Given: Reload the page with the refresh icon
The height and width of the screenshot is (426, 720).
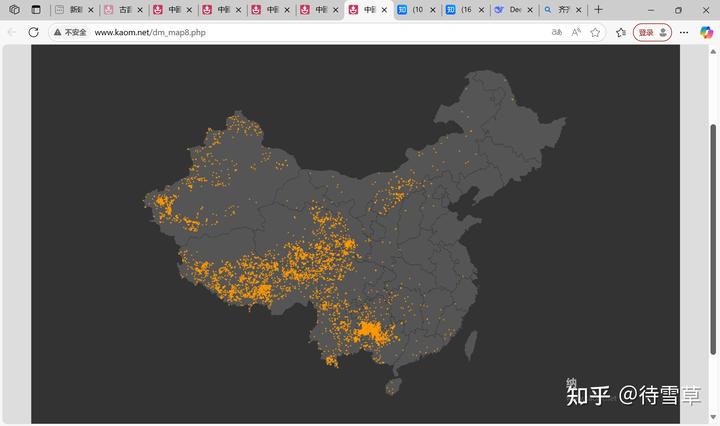Looking at the screenshot, I should click(34, 32).
